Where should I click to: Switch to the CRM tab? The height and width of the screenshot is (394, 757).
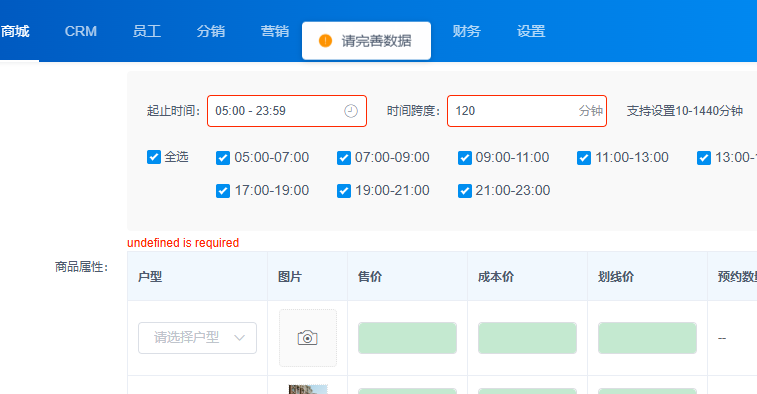81,31
